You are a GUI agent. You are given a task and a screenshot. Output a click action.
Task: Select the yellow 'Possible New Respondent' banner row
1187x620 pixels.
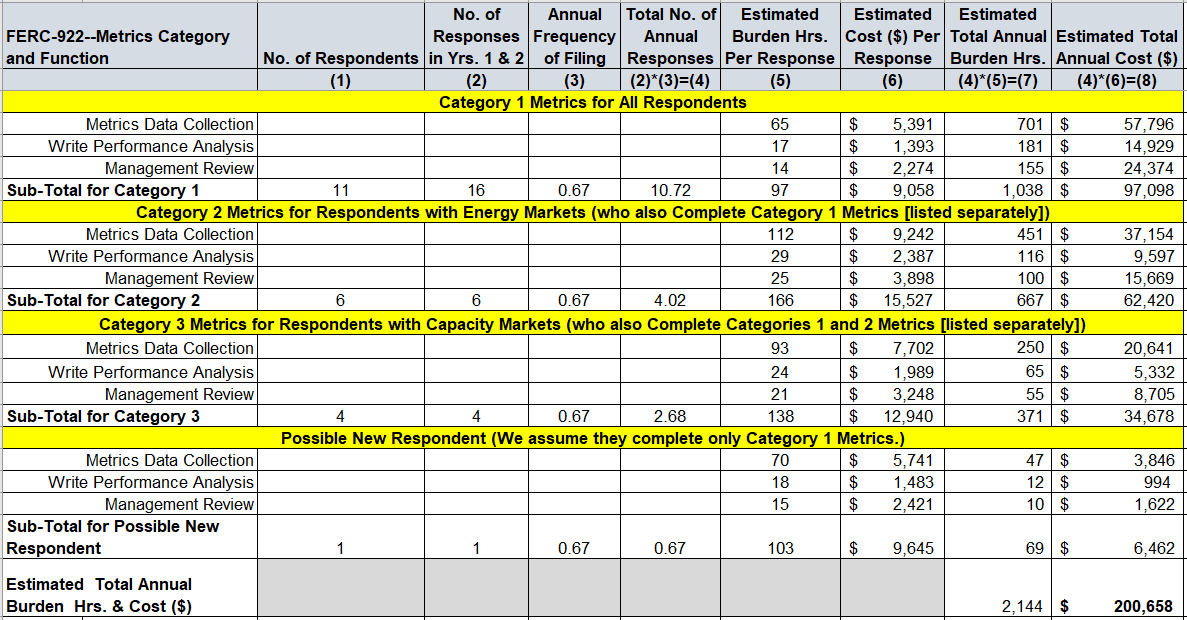point(592,438)
